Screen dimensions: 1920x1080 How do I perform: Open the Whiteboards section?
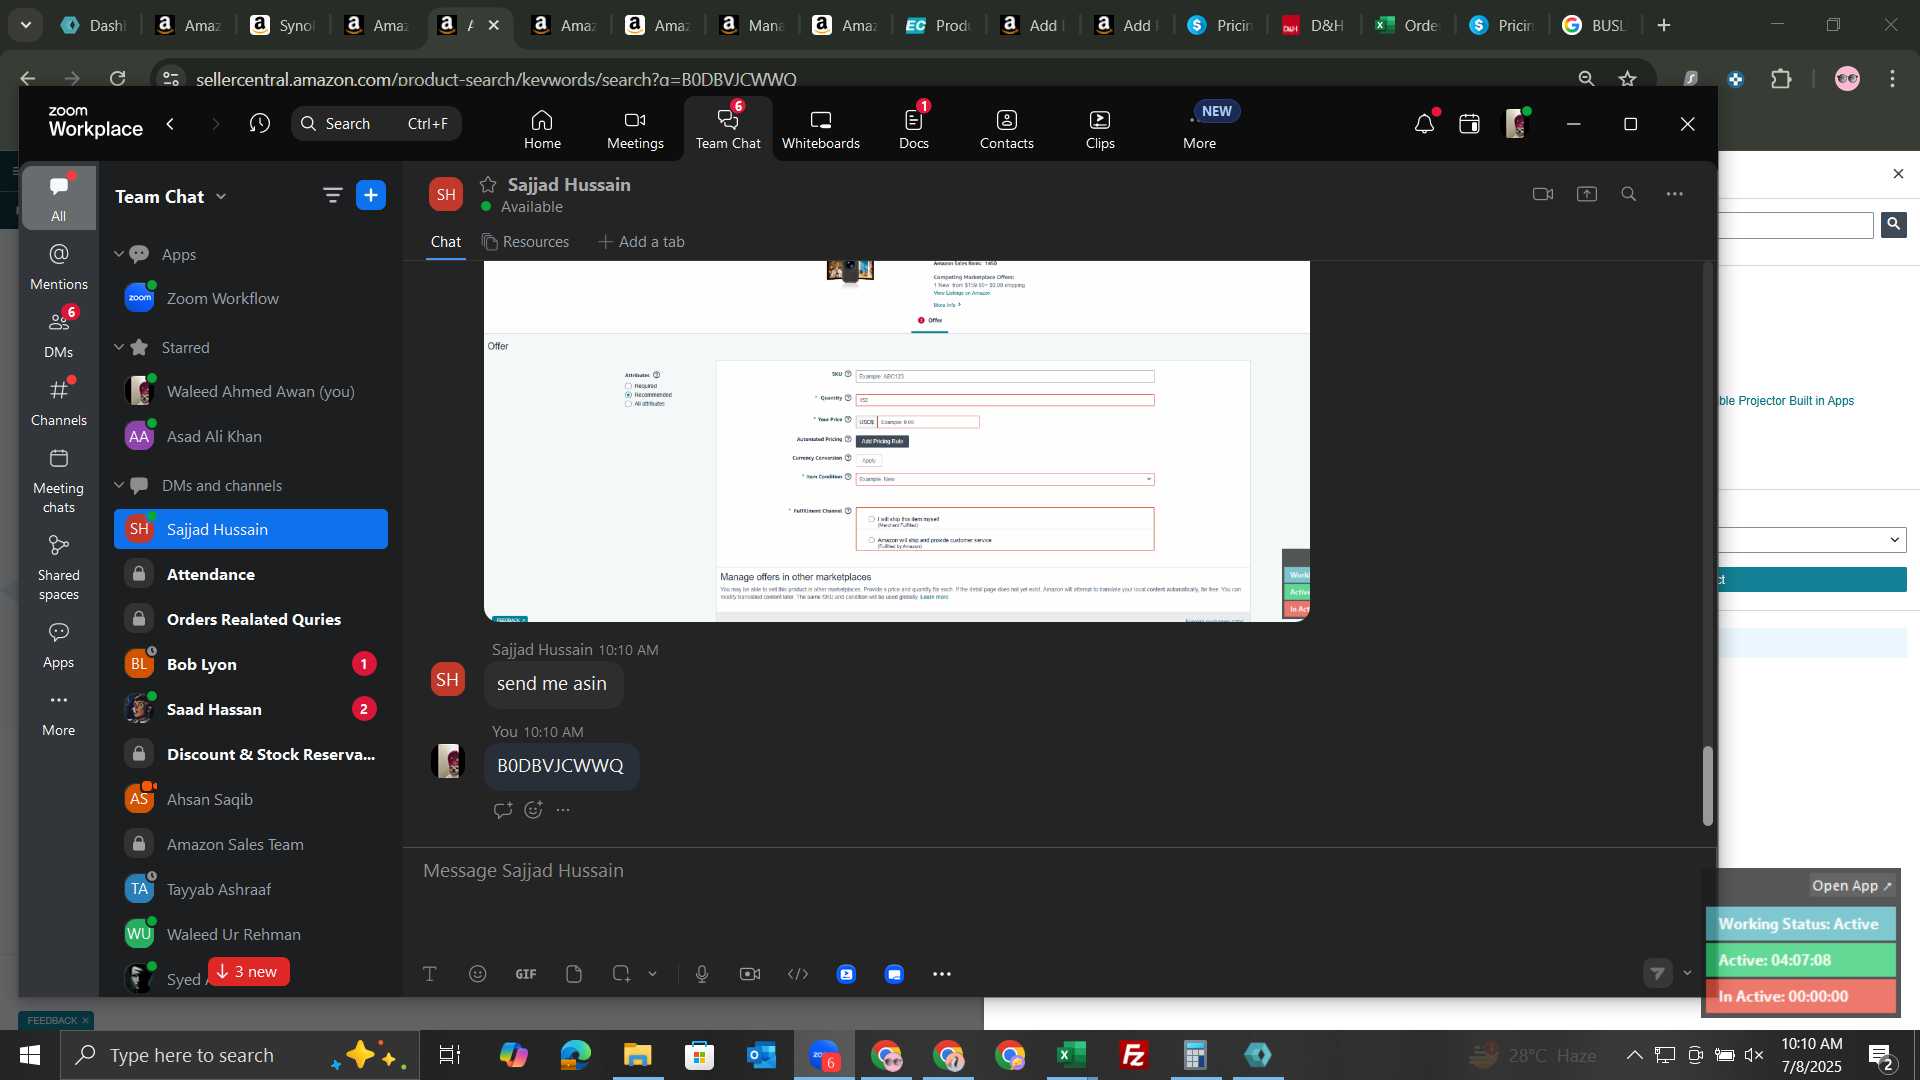point(821,129)
